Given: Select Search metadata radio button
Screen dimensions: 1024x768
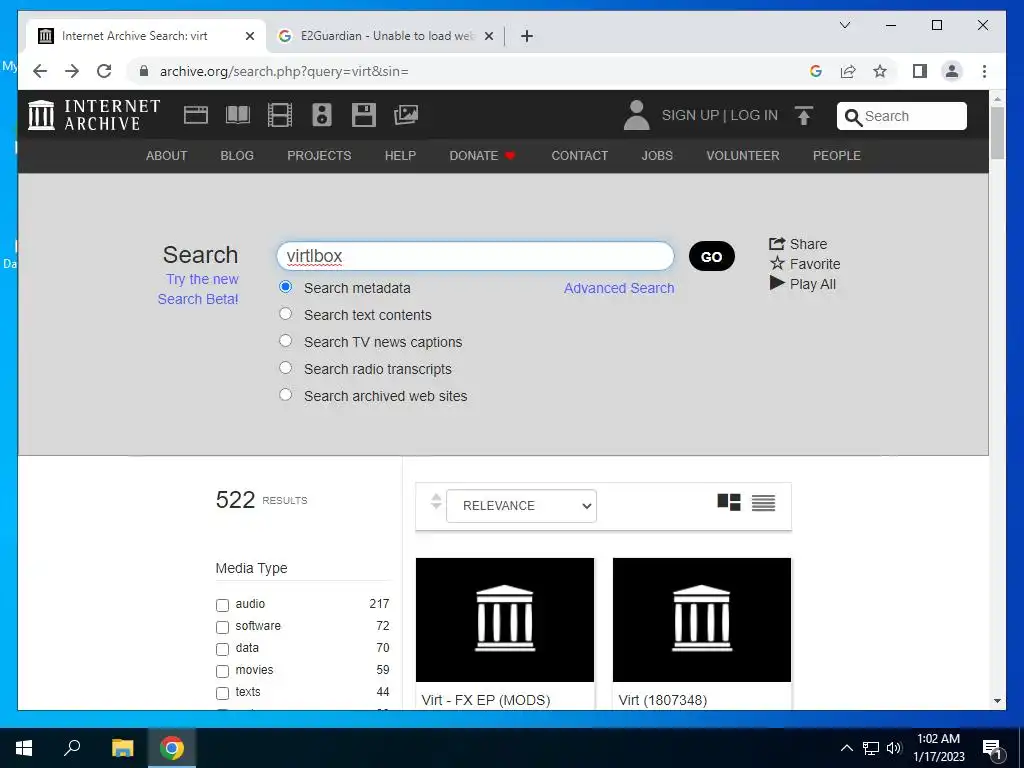Looking at the screenshot, I should pyautogui.click(x=285, y=287).
